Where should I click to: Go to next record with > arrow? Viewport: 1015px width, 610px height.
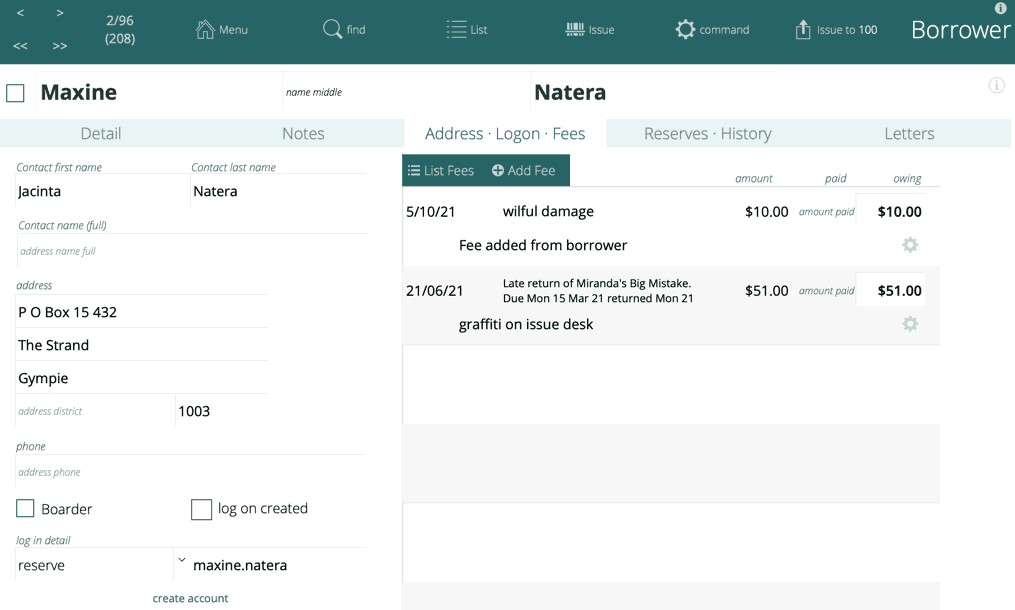tap(60, 13)
